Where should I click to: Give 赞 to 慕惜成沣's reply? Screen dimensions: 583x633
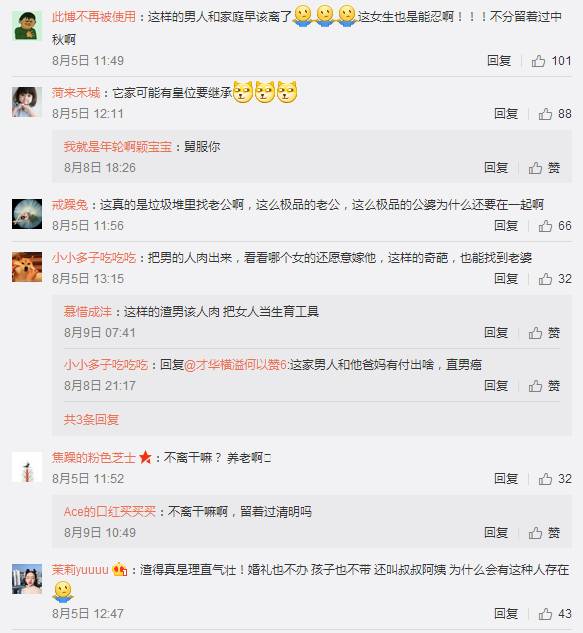(x=544, y=333)
